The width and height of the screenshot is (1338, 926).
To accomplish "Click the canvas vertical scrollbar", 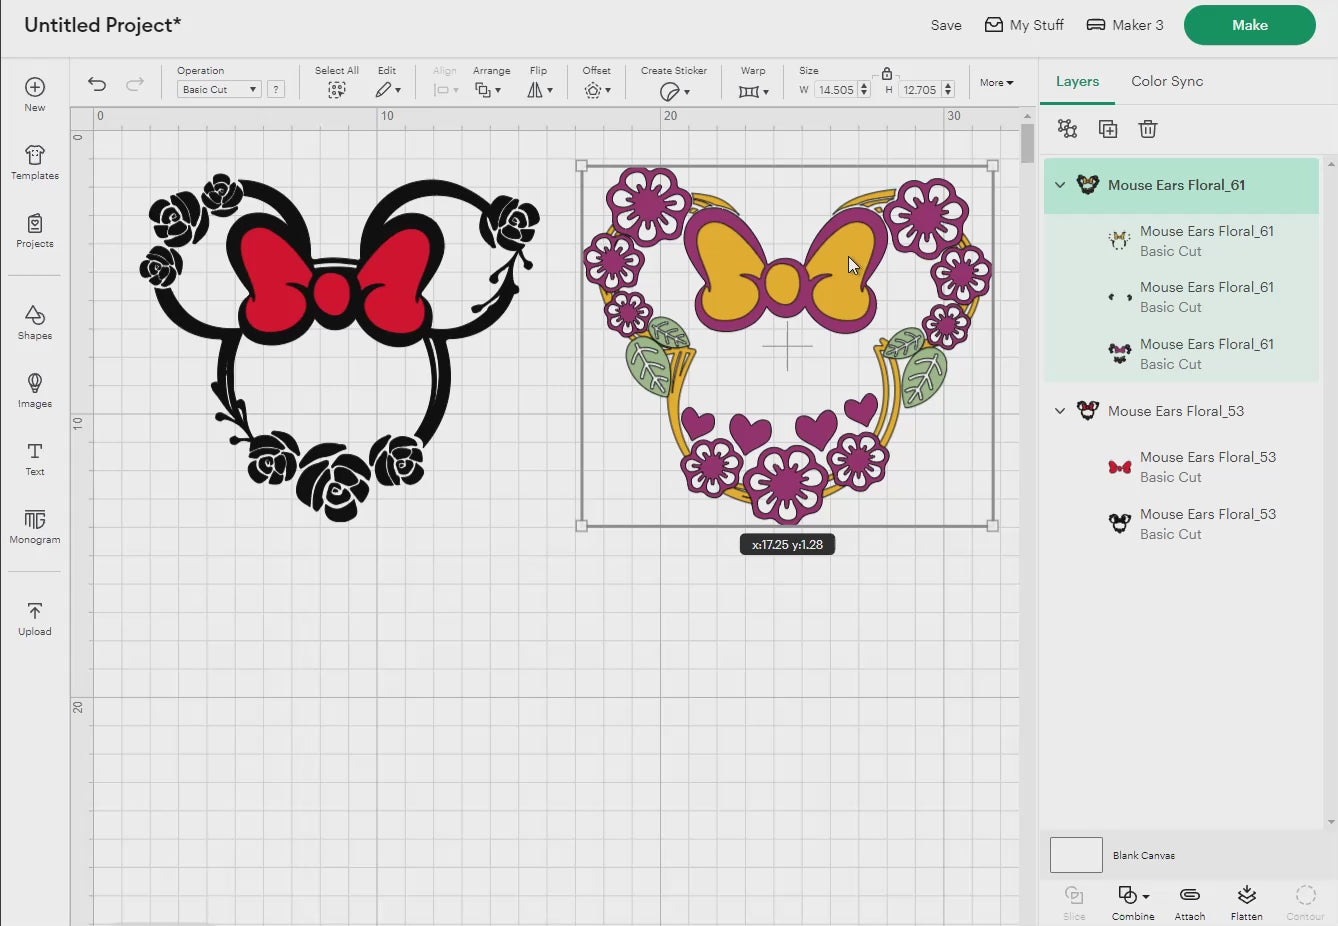I will (x=1027, y=145).
